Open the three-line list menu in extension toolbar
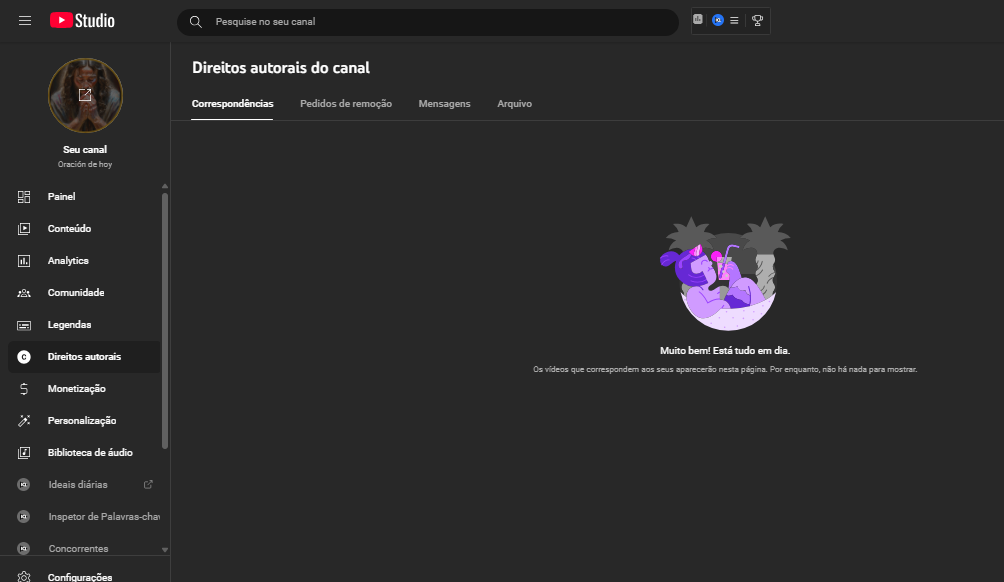 pos(734,20)
